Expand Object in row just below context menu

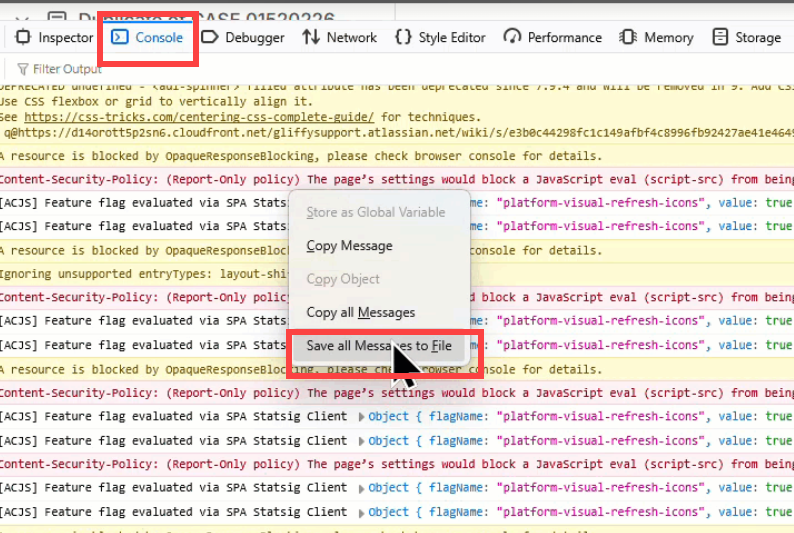[x=388, y=417]
